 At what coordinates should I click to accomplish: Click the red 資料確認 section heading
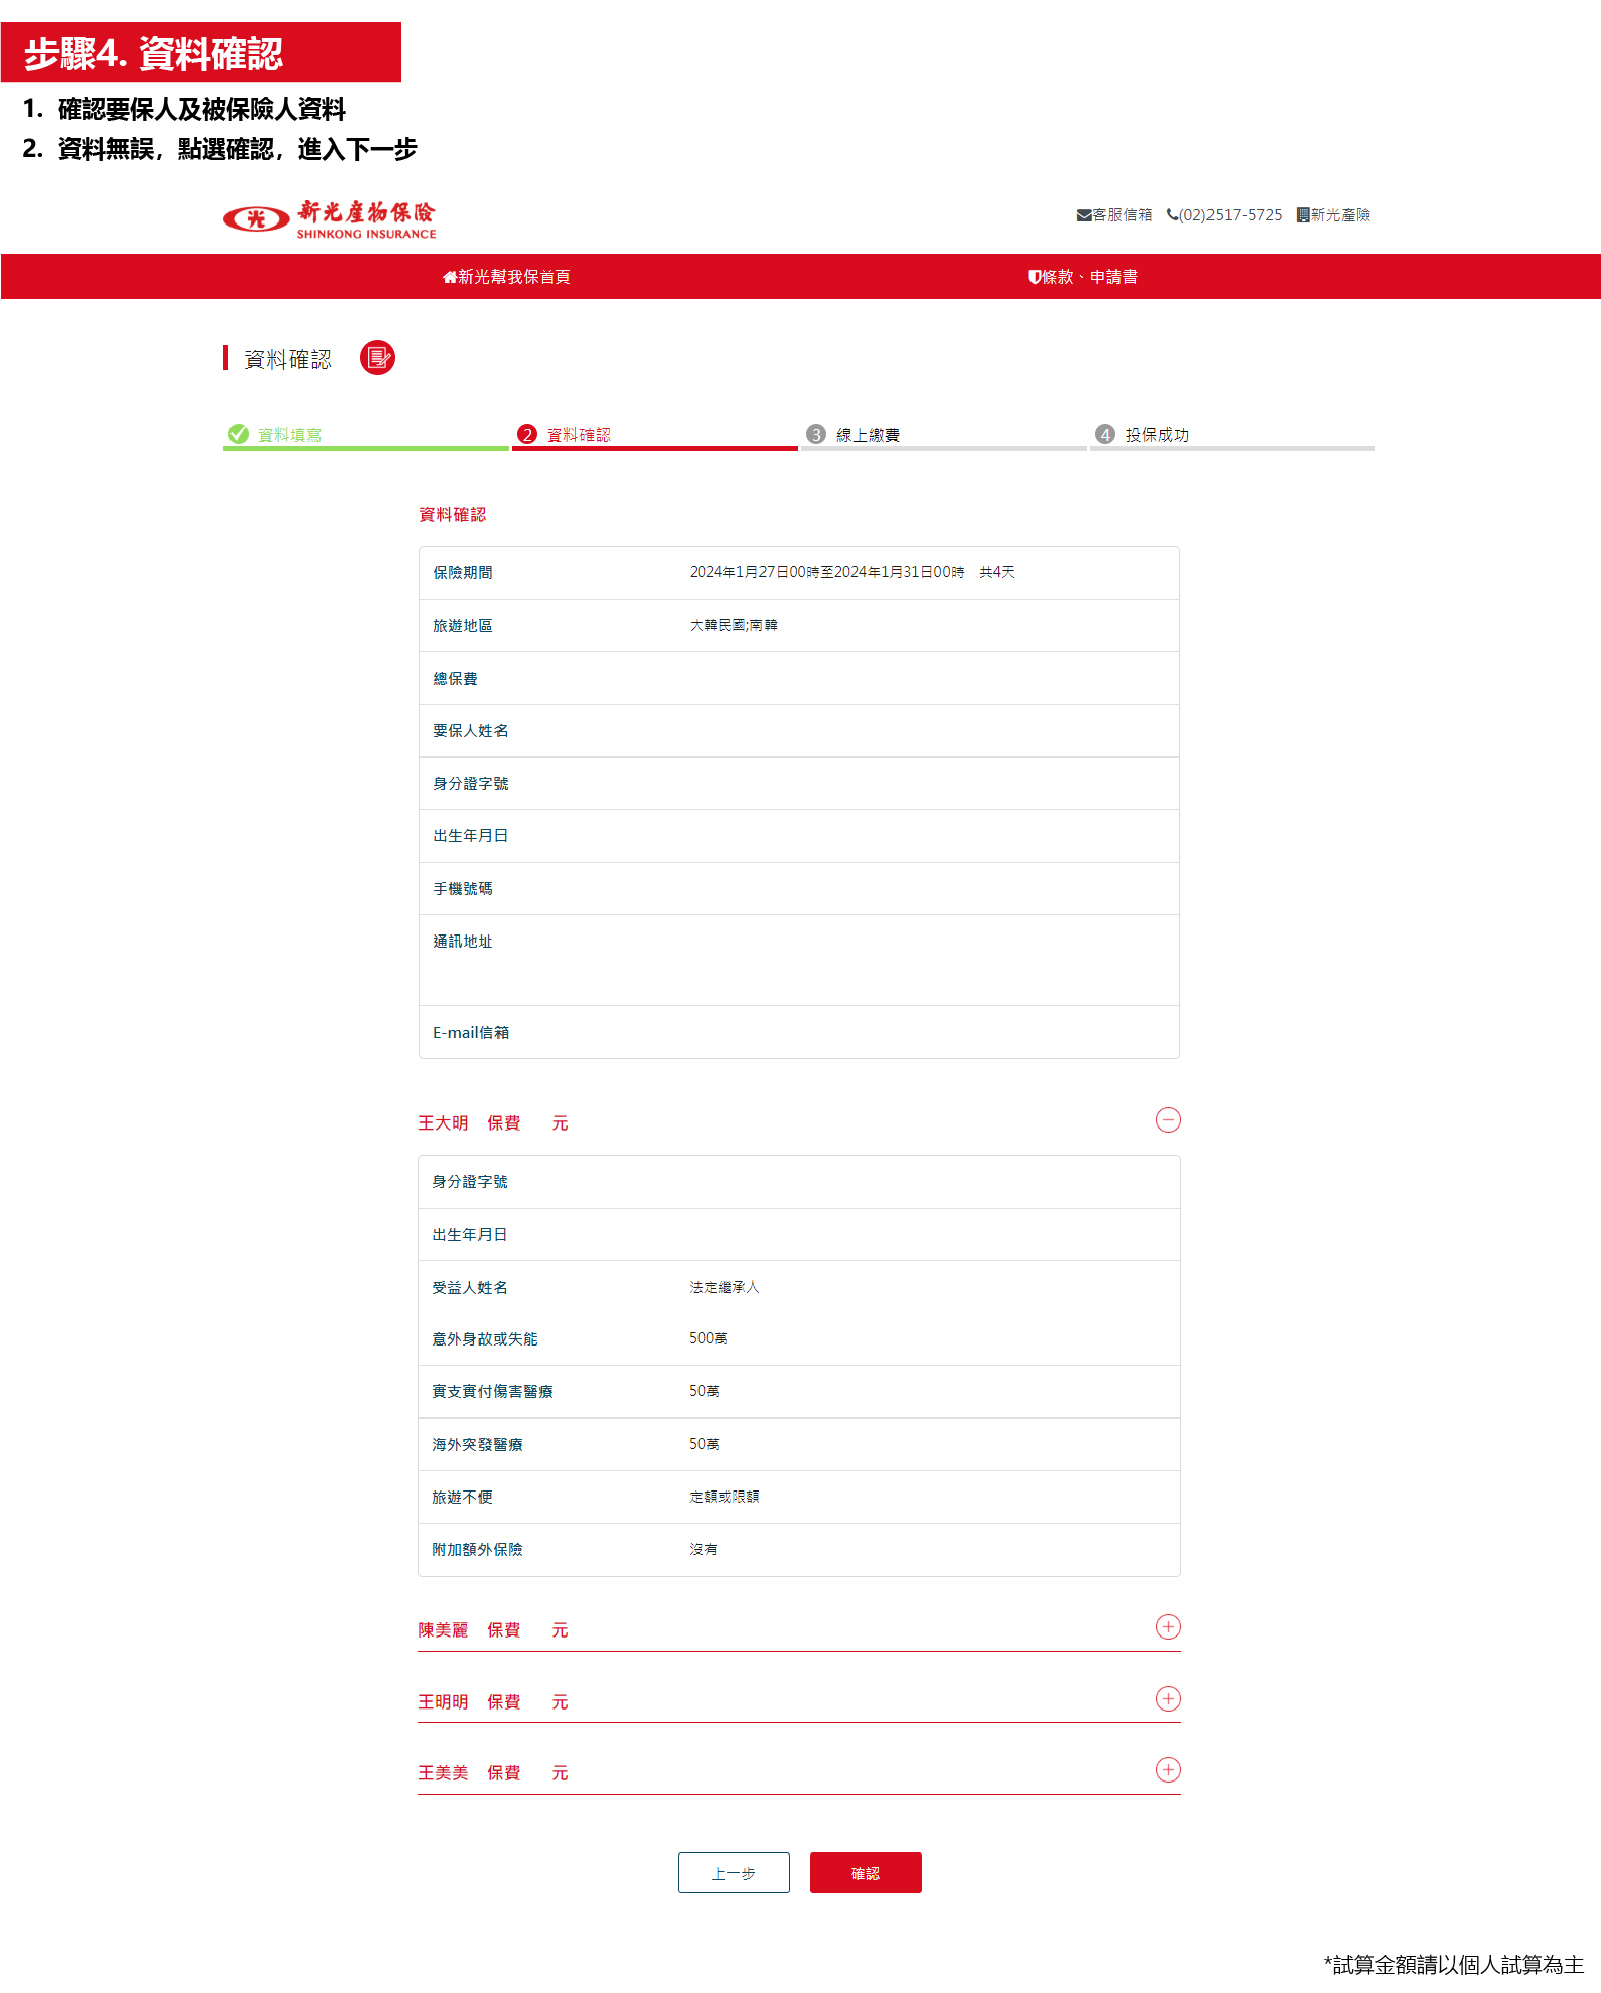pos(452,515)
